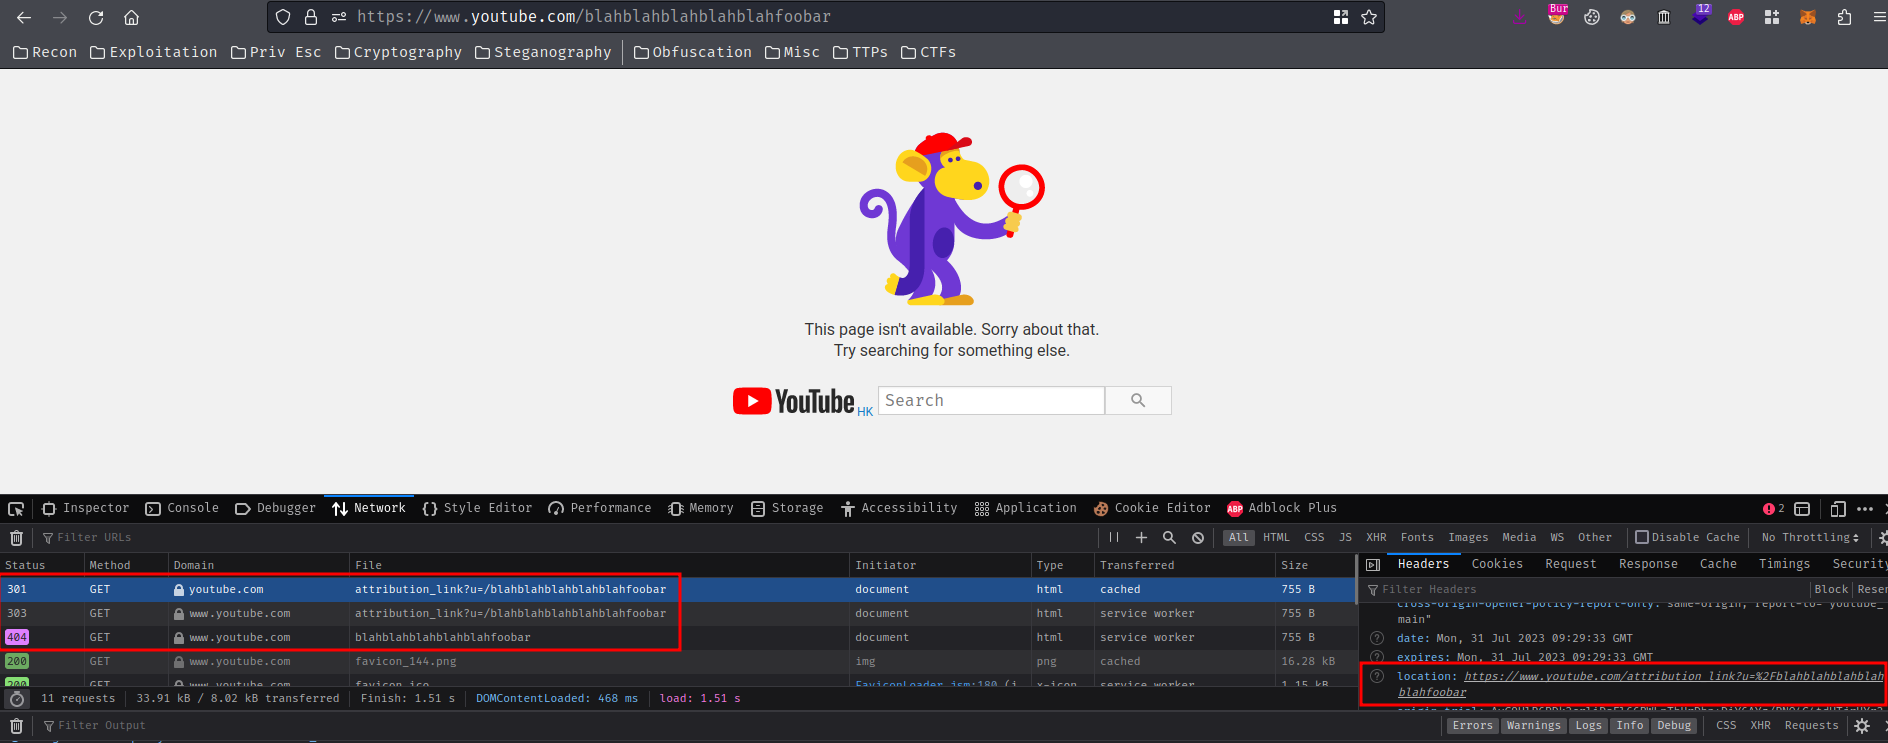Toggle the Images request filter

coord(1468,538)
